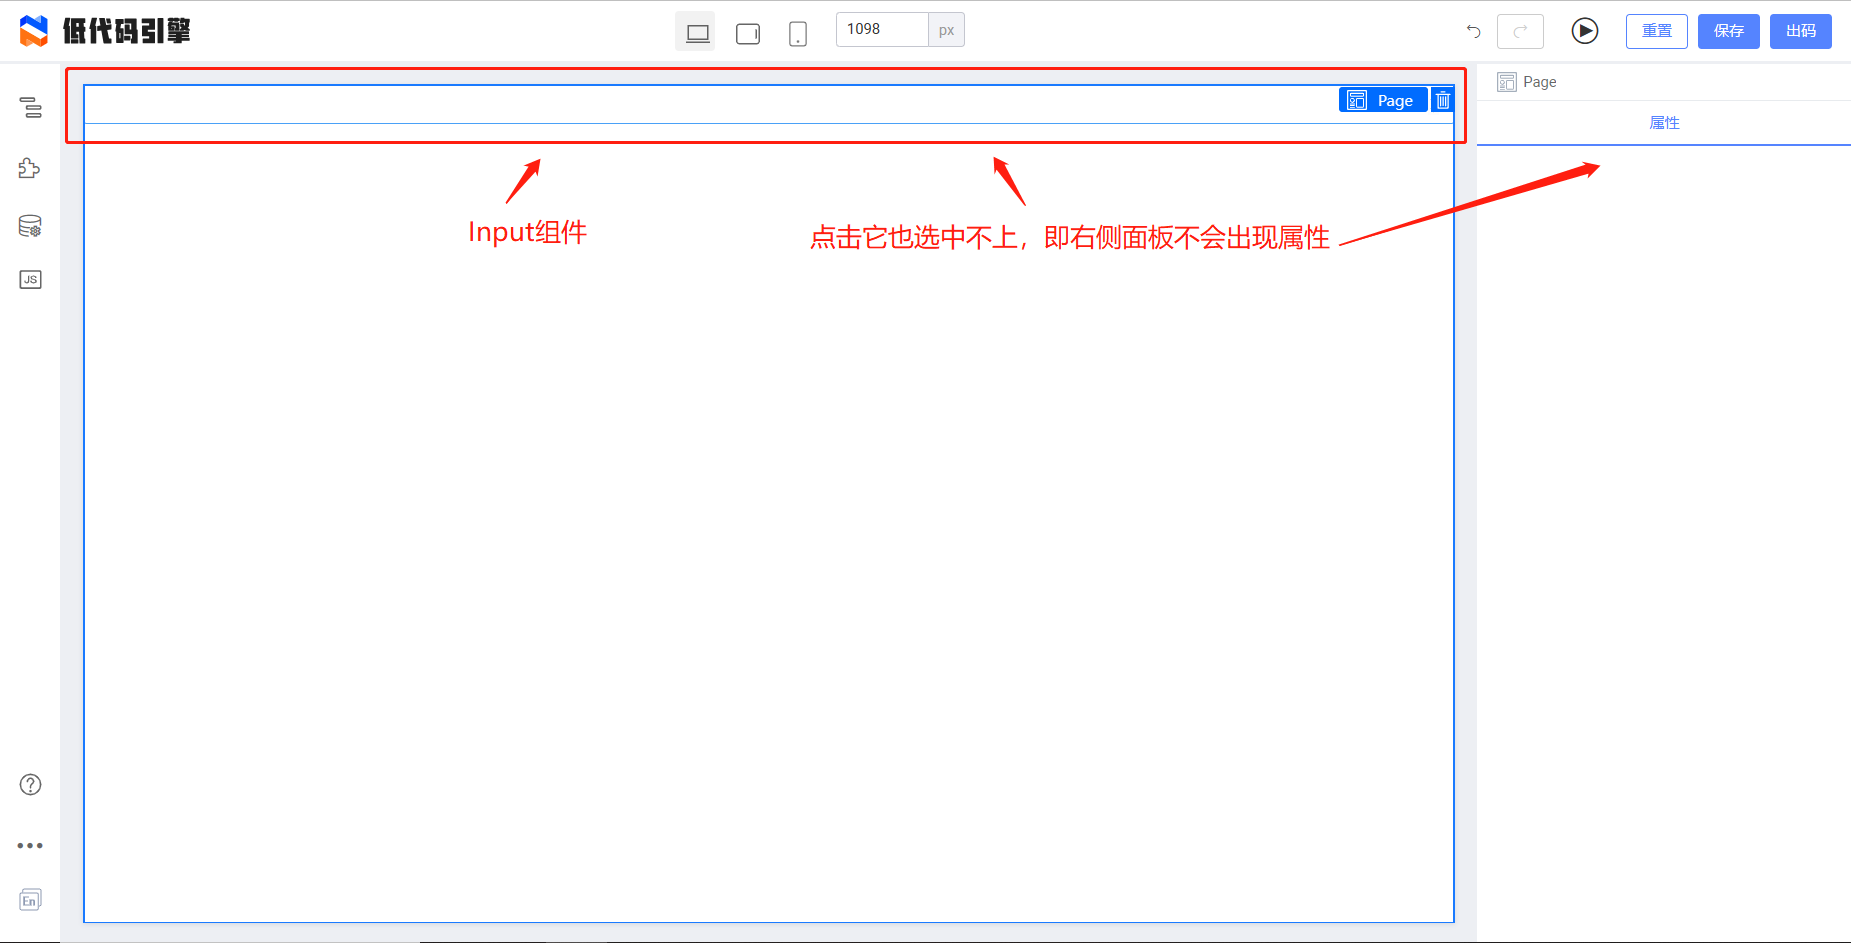Image resolution: width=1851 pixels, height=943 pixels.
Task: Click the 保存 save button
Action: 1728,31
